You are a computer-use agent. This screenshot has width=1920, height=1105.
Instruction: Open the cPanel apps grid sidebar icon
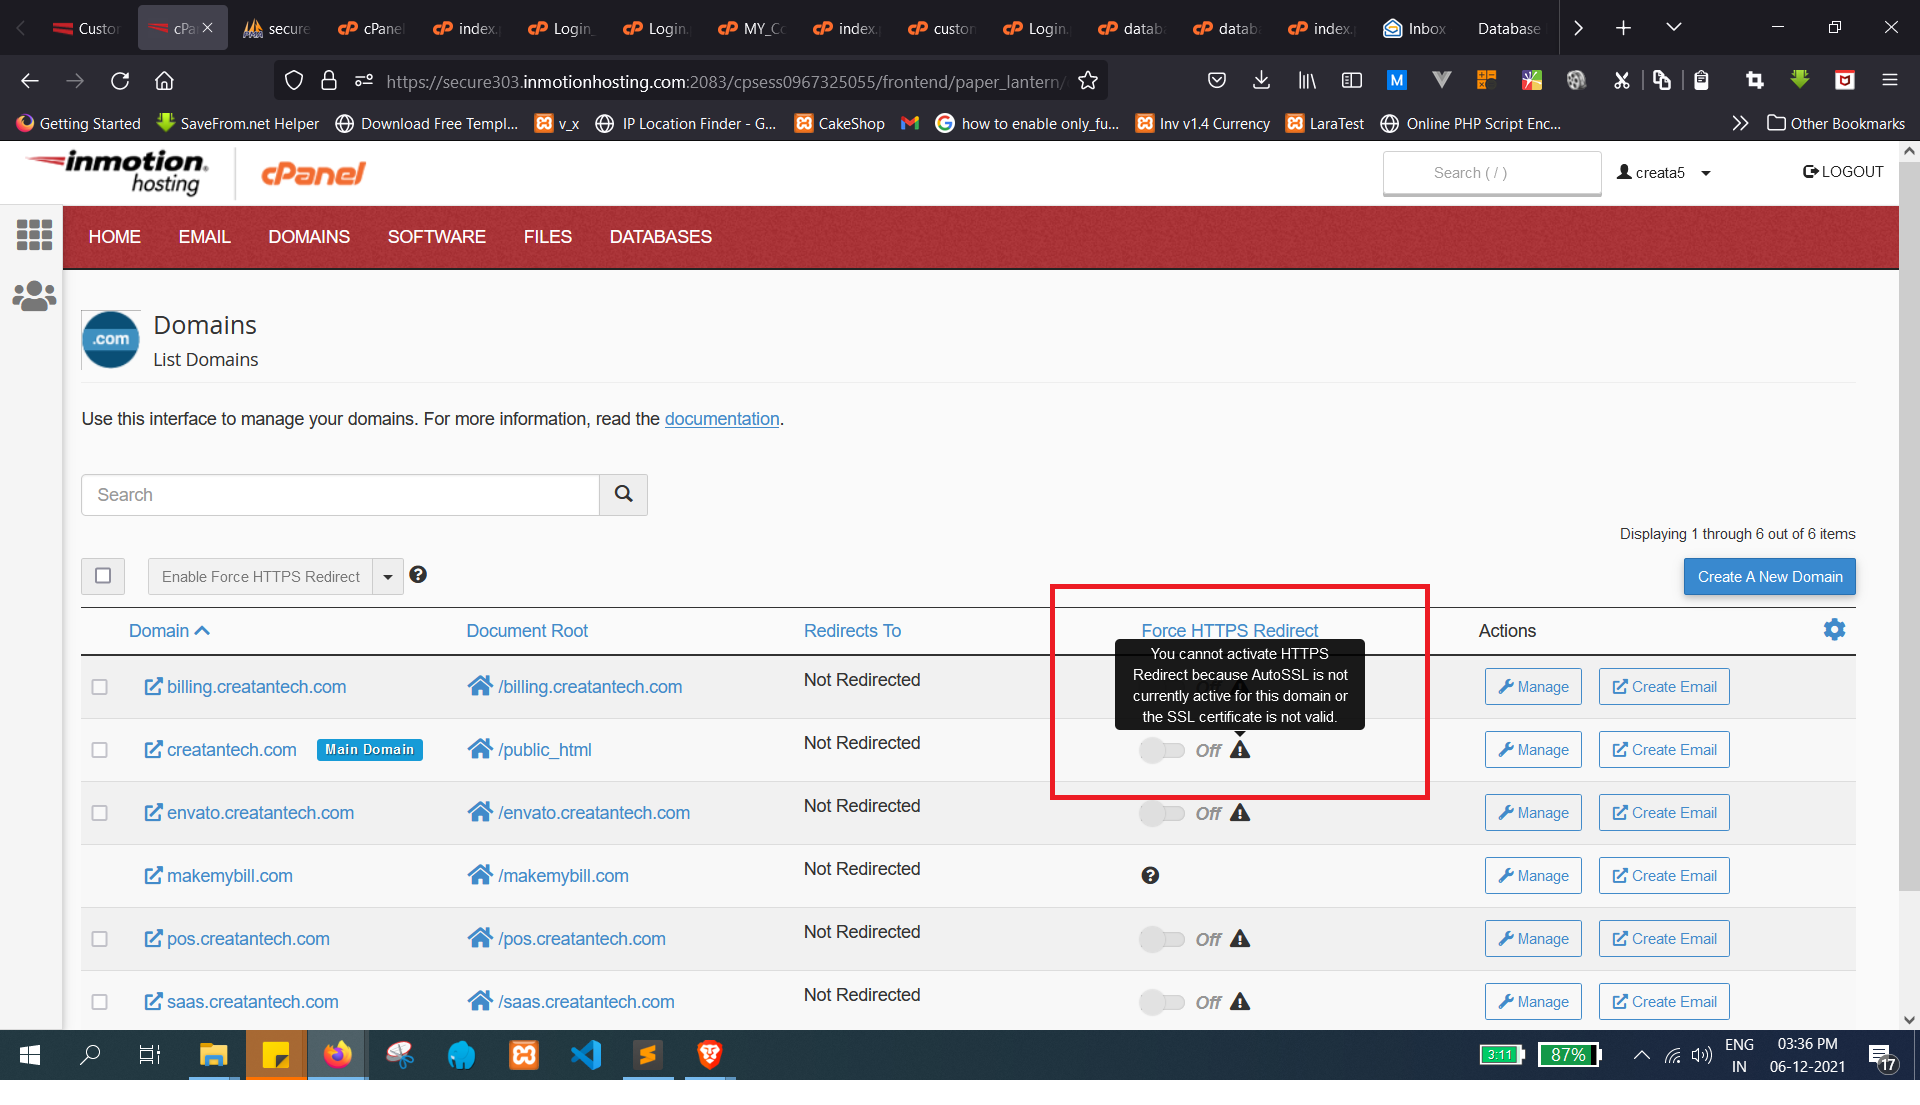click(x=34, y=235)
